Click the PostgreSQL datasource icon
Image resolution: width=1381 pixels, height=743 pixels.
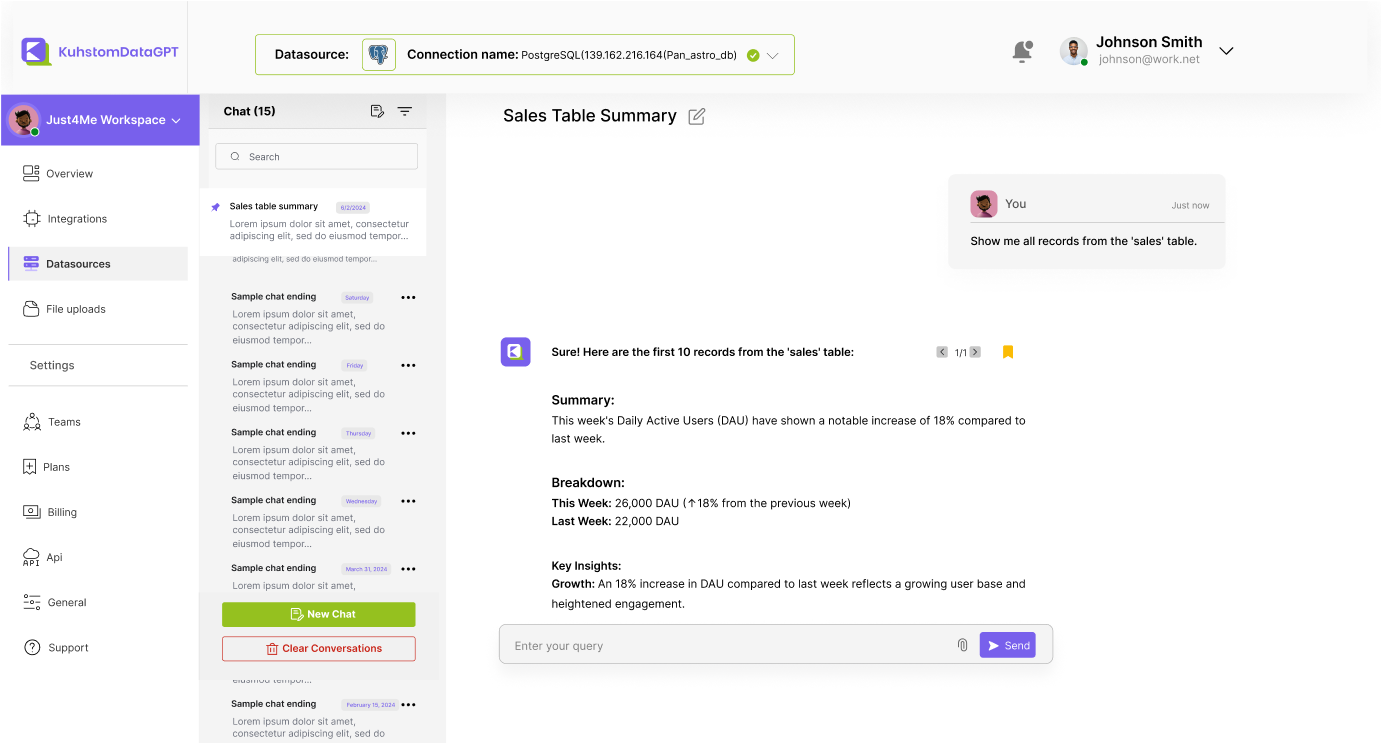coord(379,55)
